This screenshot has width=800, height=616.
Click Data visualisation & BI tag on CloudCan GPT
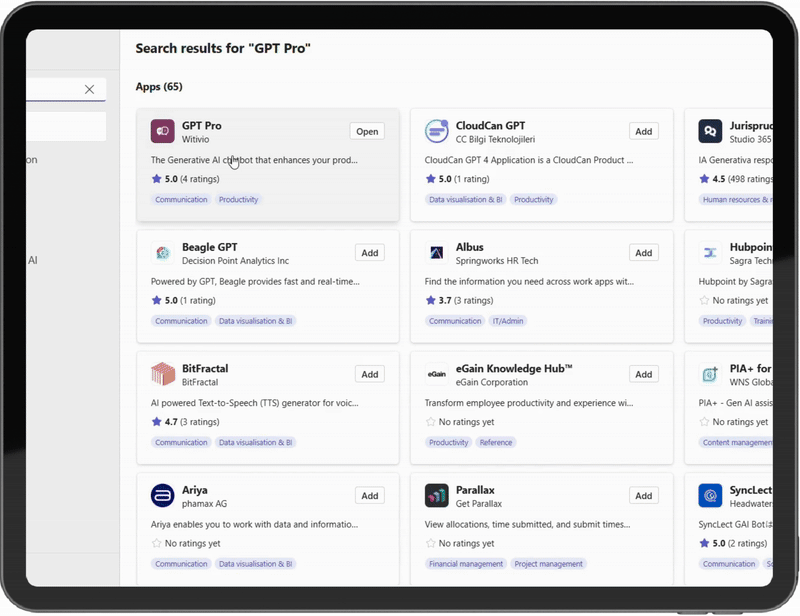click(x=465, y=200)
